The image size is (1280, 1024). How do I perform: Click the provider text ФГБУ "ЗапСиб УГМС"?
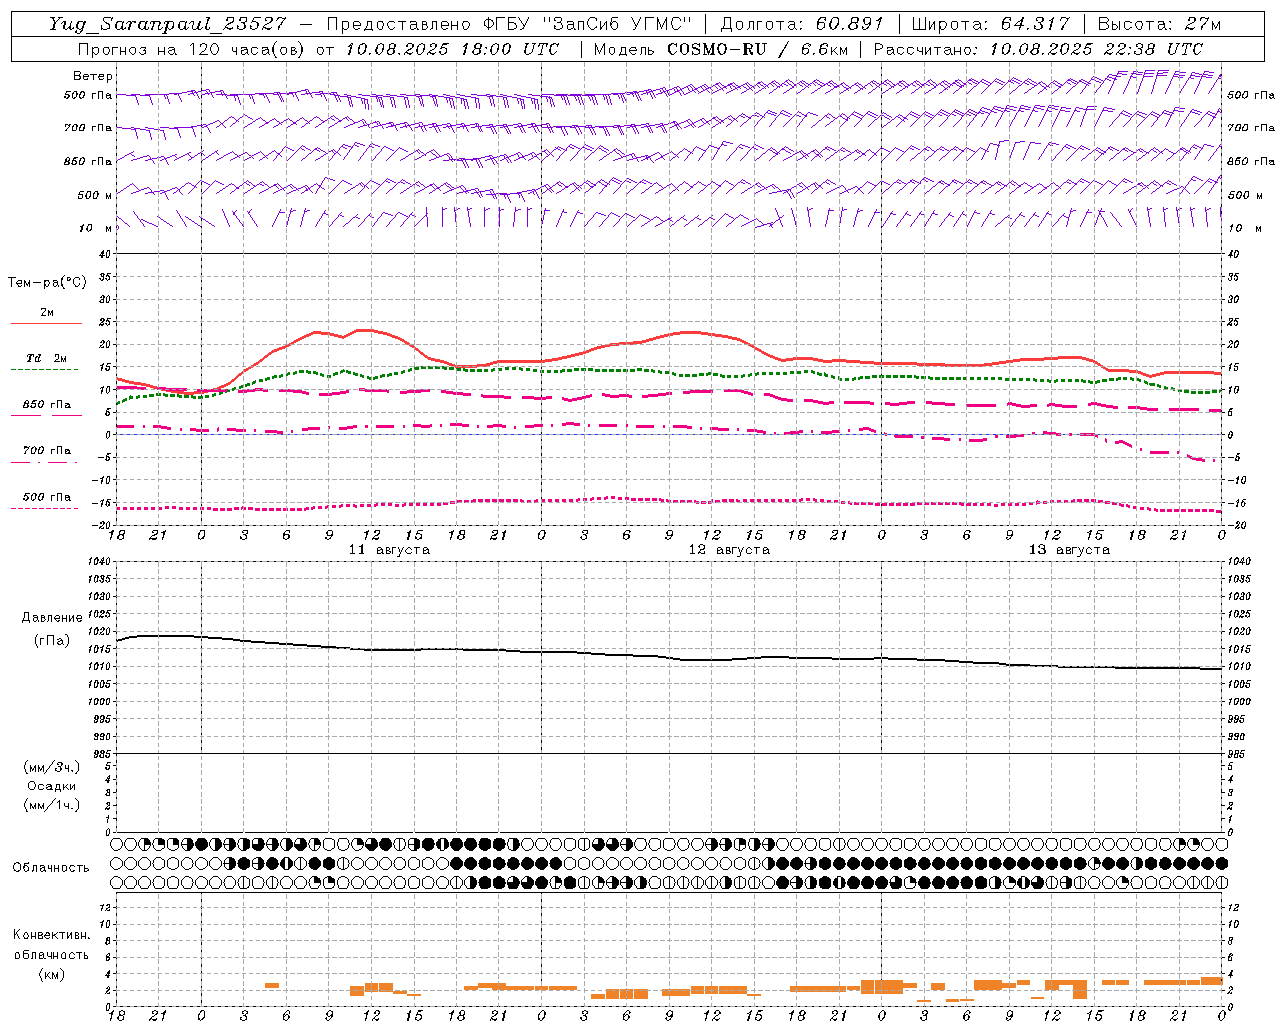[x=587, y=24]
